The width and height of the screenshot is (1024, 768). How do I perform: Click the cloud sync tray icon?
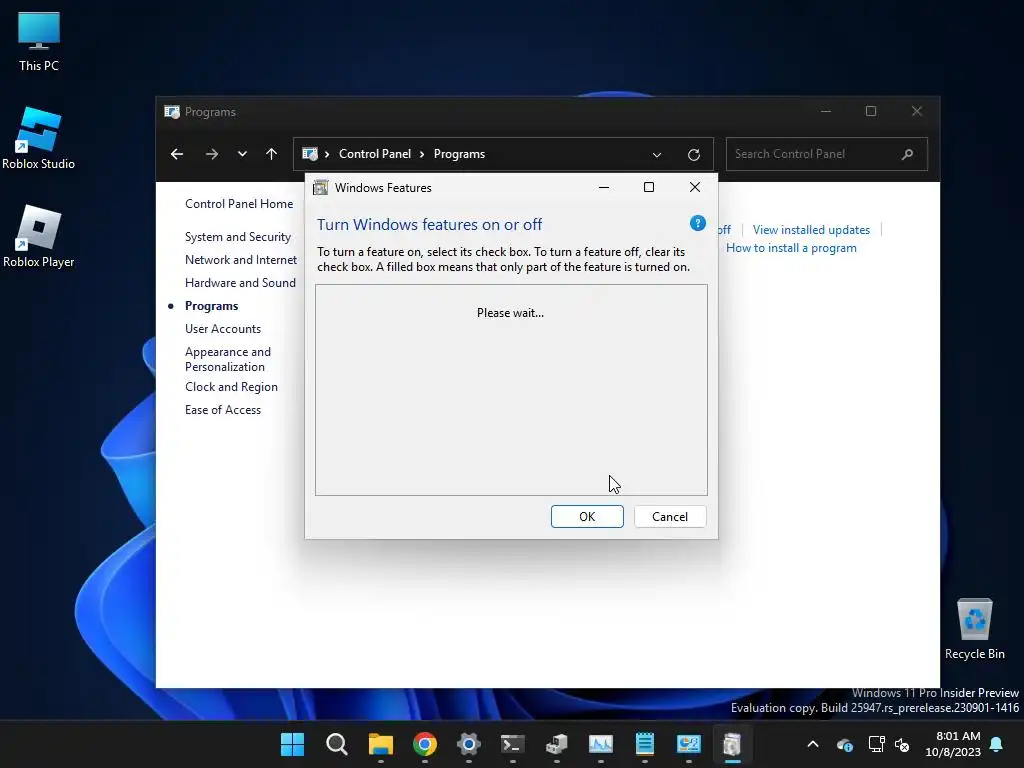pyautogui.click(x=844, y=744)
